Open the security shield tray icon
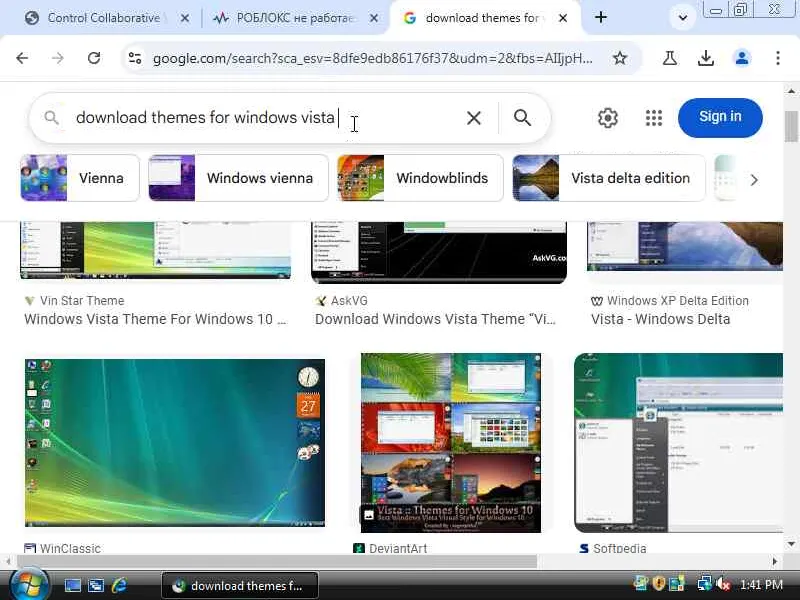Image resolution: width=800 pixels, height=600 pixels. point(659,583)
